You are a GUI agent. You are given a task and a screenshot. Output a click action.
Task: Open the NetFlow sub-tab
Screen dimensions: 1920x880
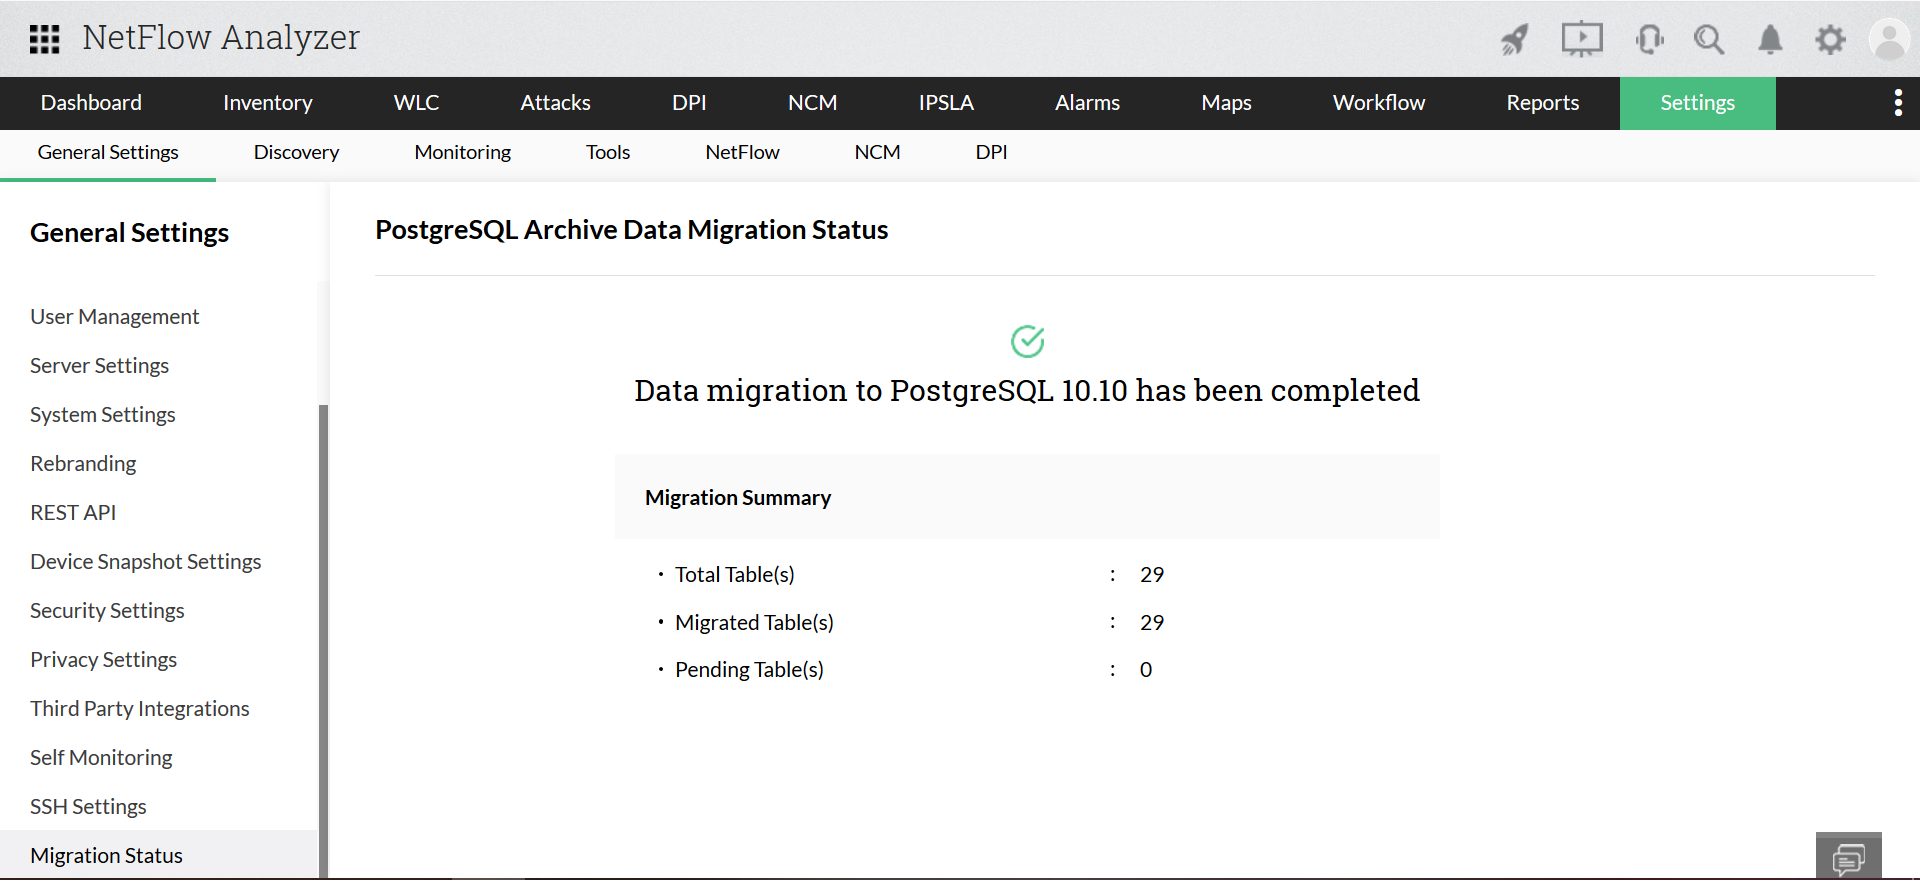click(x=742, y=153)
